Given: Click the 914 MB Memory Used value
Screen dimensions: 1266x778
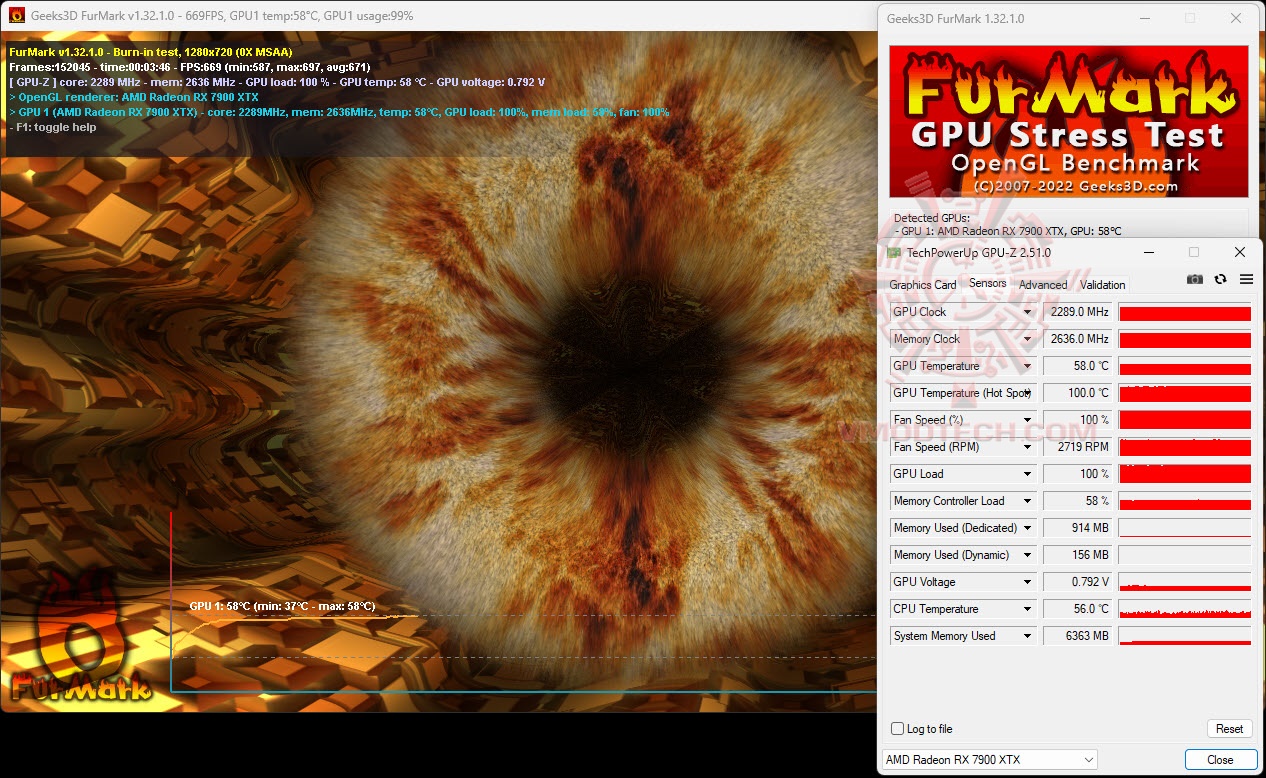Looking at the screenshot, I should [1078, 528].
